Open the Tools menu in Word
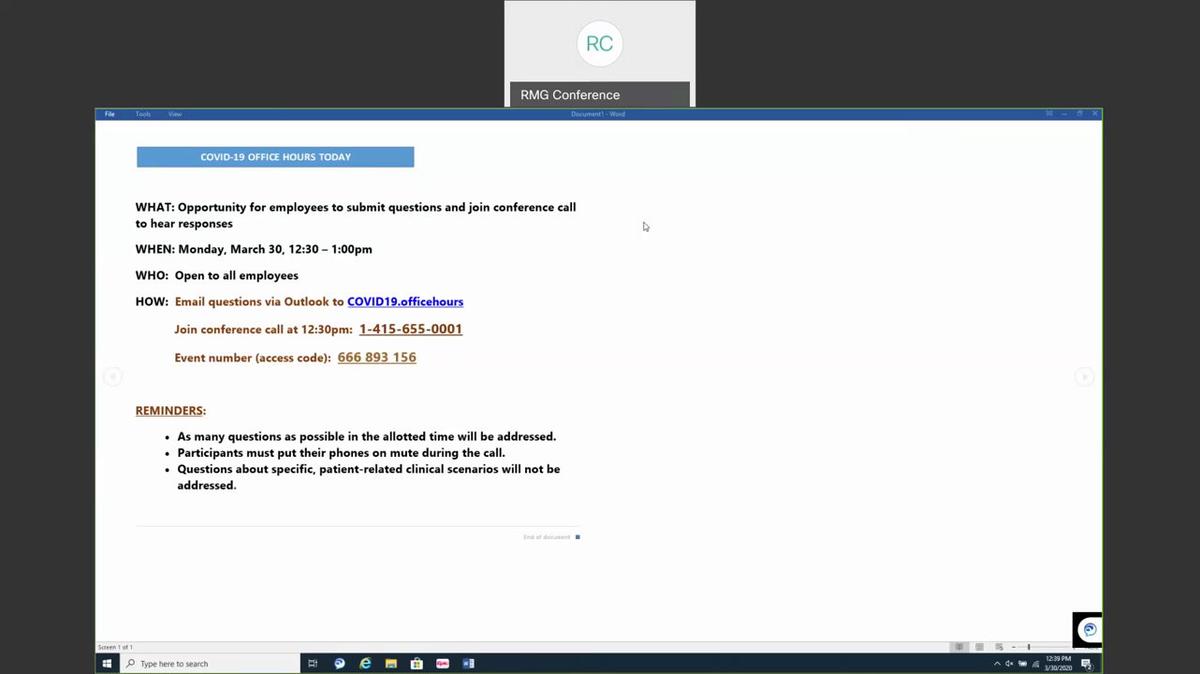This screenshot has height=674, width=1200. click(x=143, y=114)
